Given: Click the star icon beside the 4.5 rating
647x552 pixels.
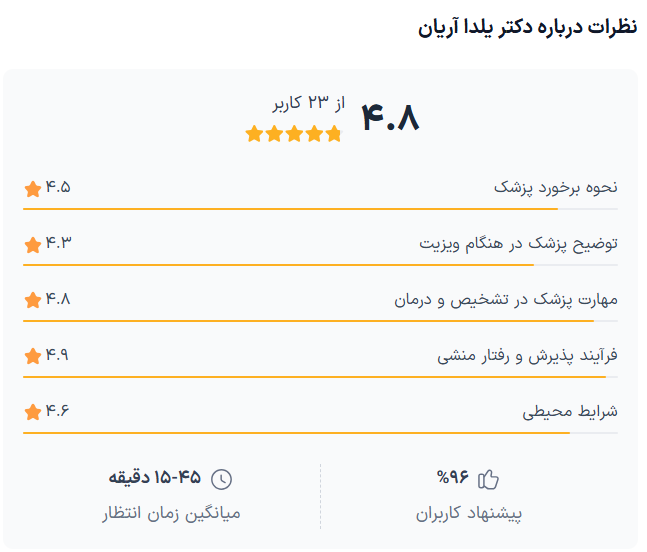Looking at the screenshot, I should click(32, 188).
